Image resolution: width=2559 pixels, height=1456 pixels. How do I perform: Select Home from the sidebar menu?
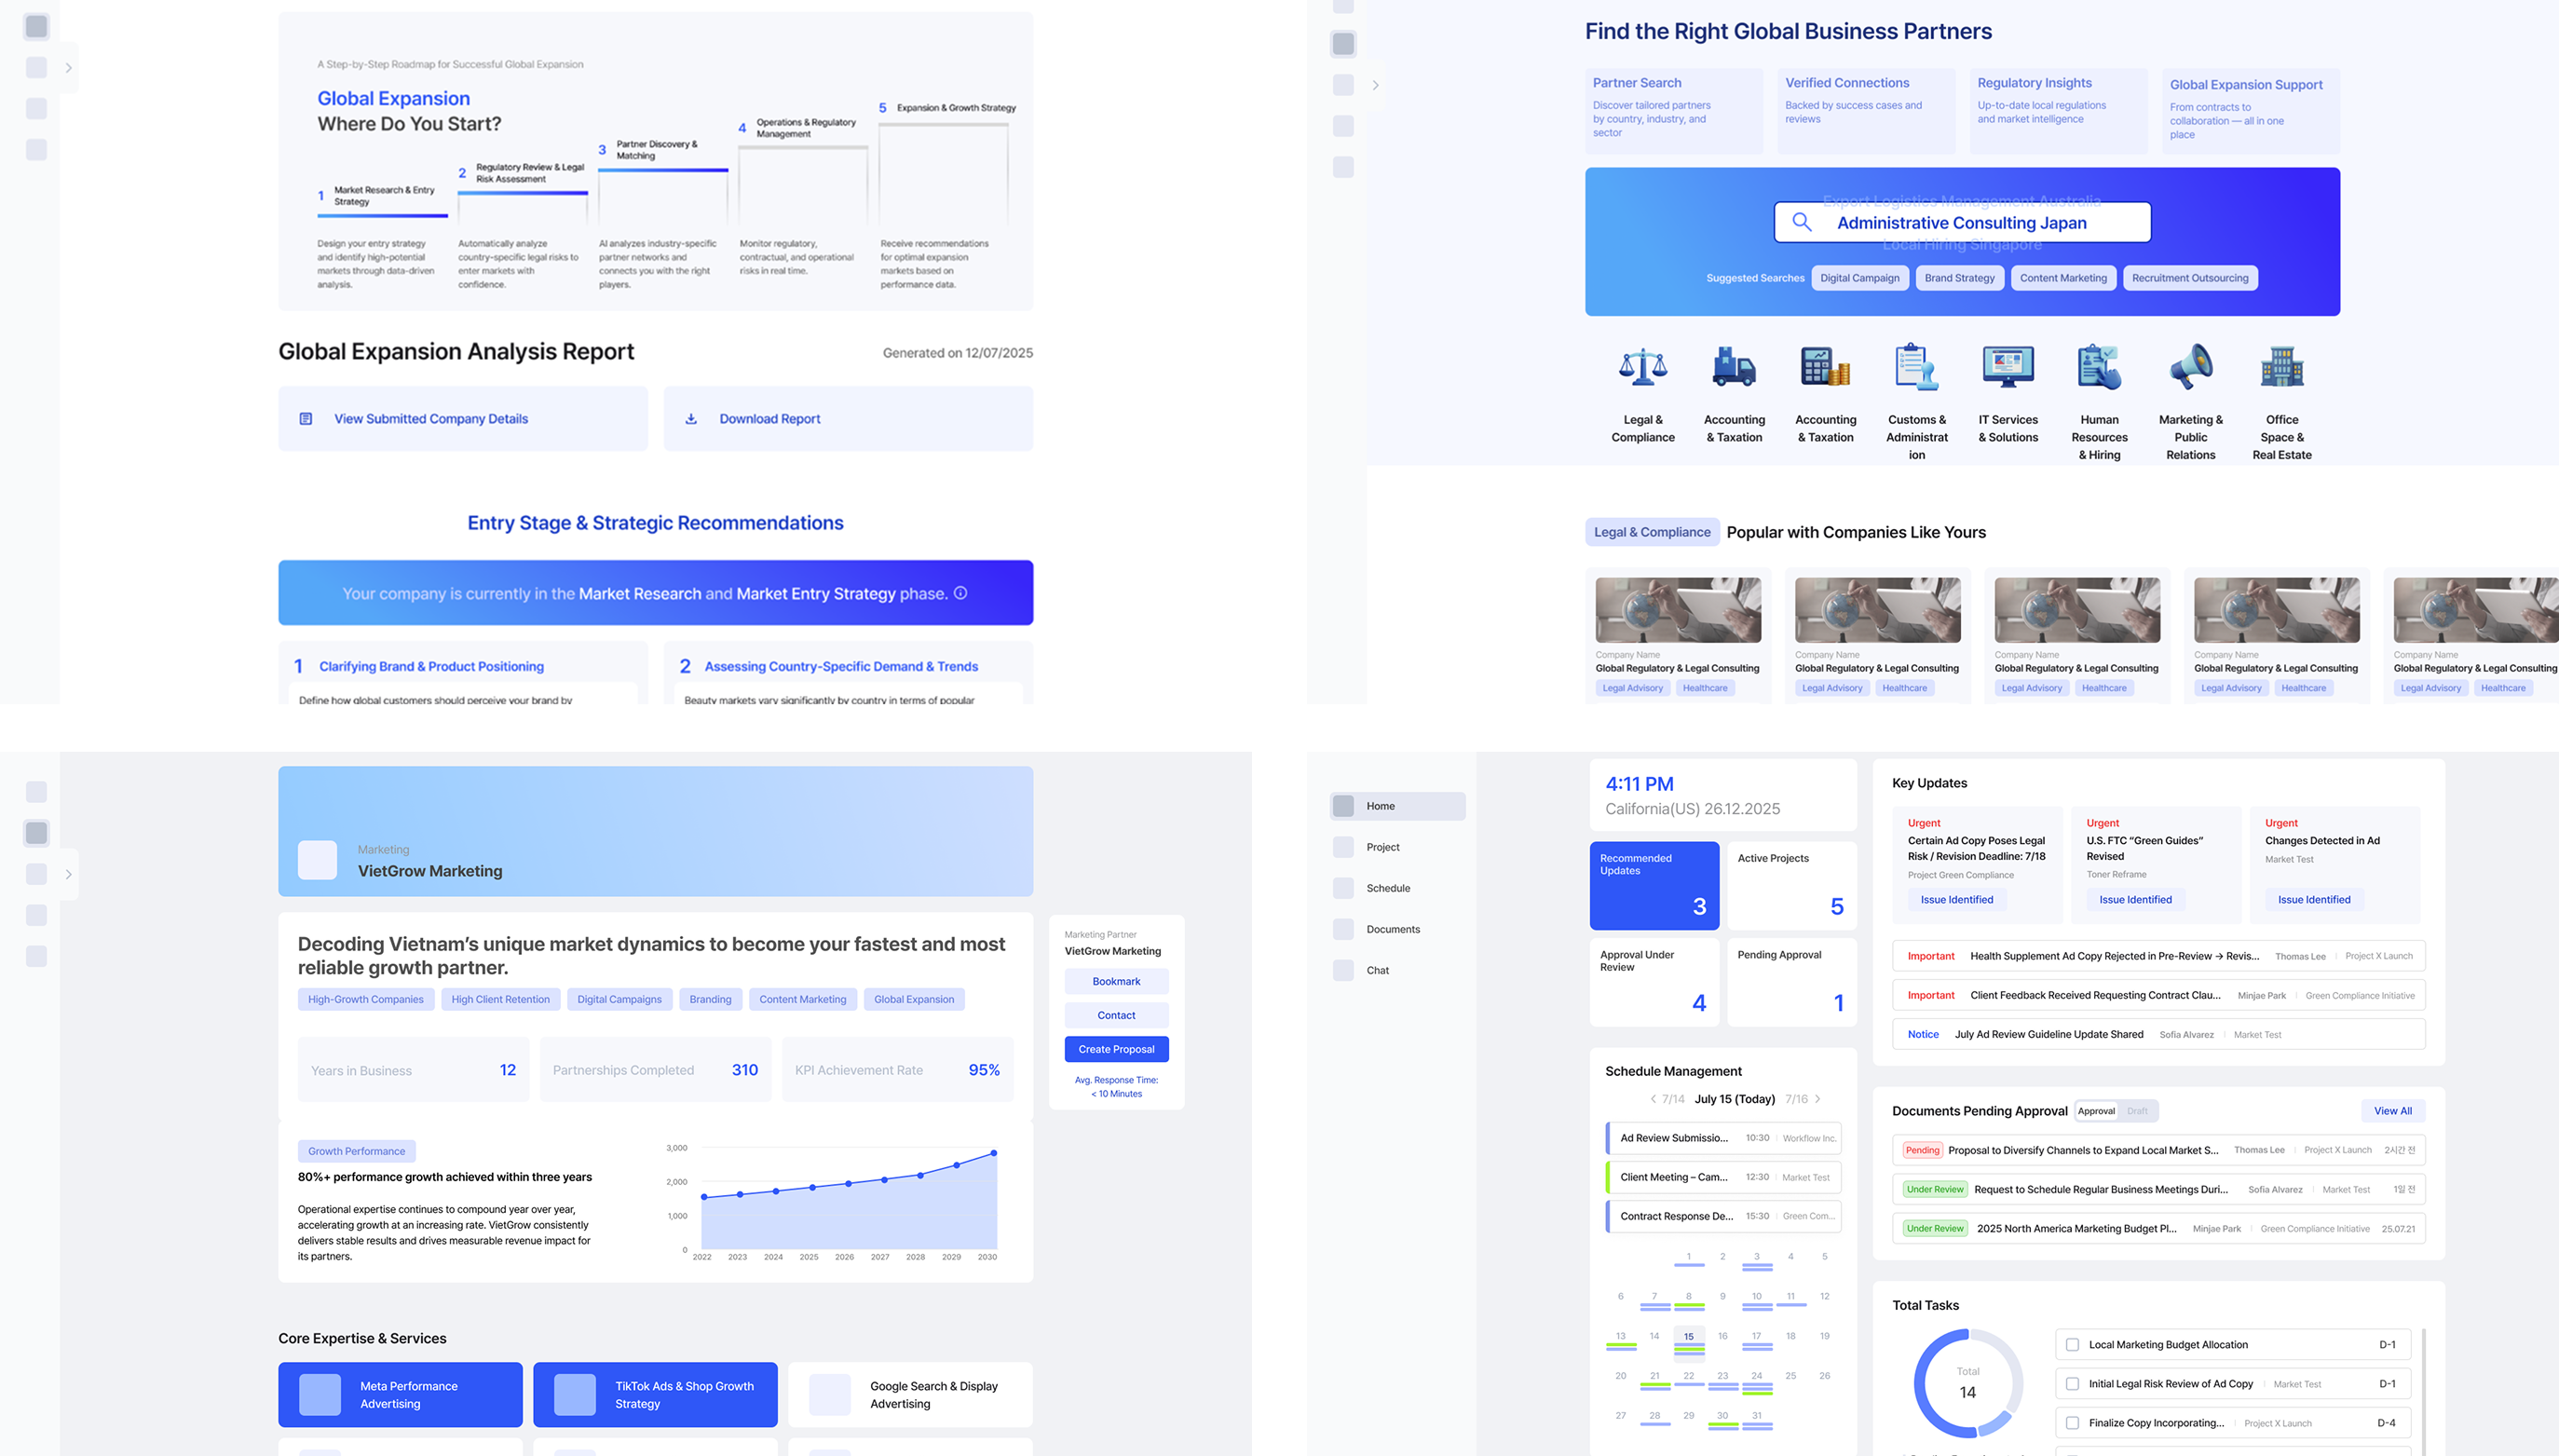point(1383,805)
